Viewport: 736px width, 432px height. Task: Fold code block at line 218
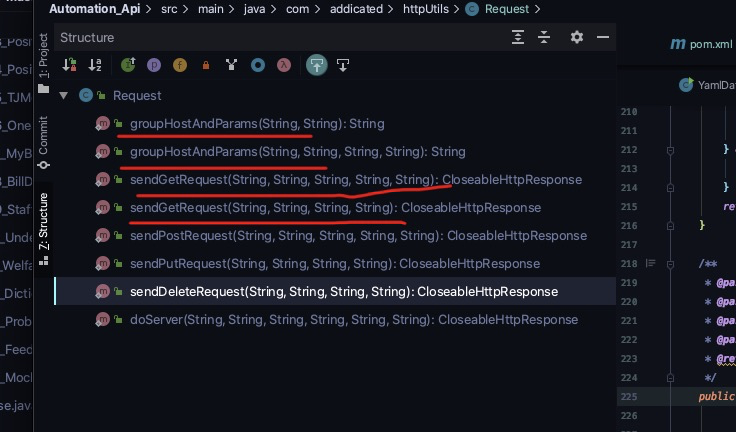point(670,264)
